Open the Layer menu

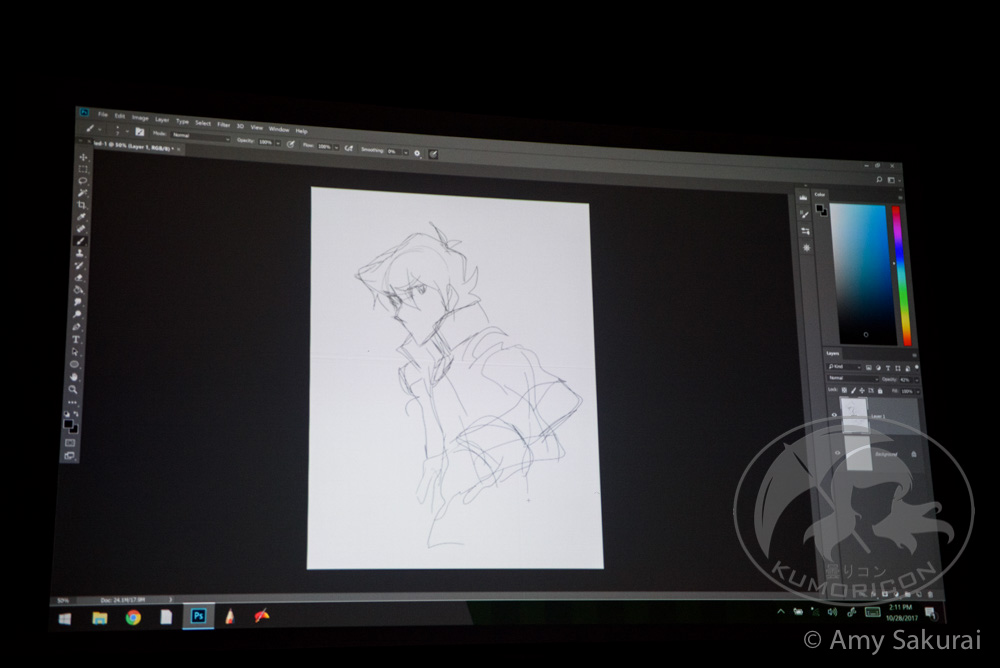[161, 118]
